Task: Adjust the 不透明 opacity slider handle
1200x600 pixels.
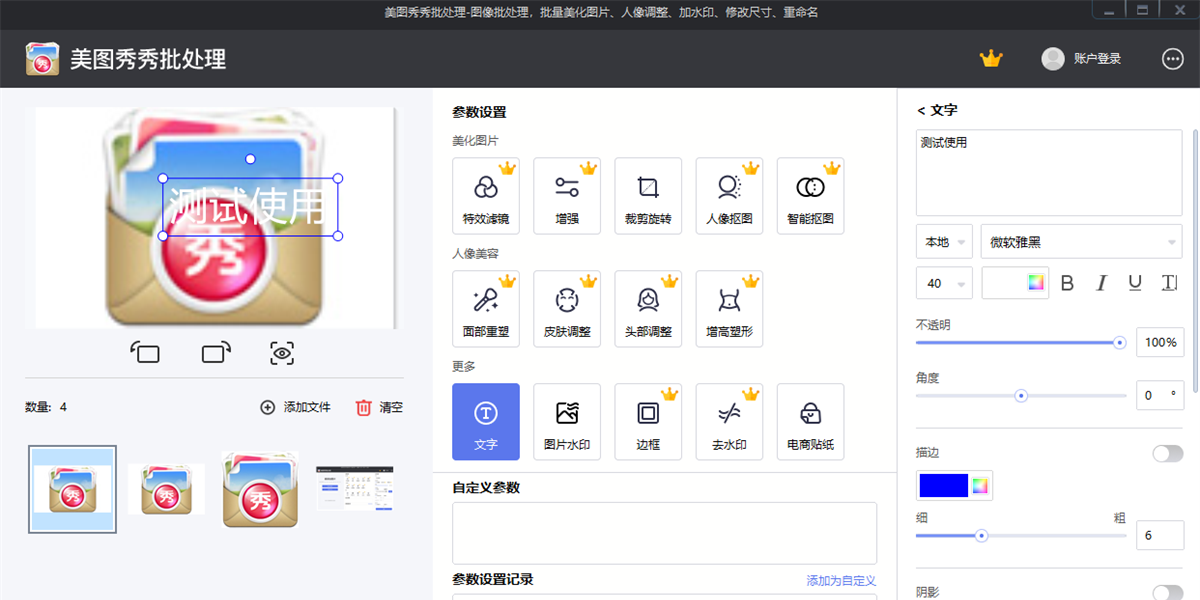Action: coord(1120,342)
